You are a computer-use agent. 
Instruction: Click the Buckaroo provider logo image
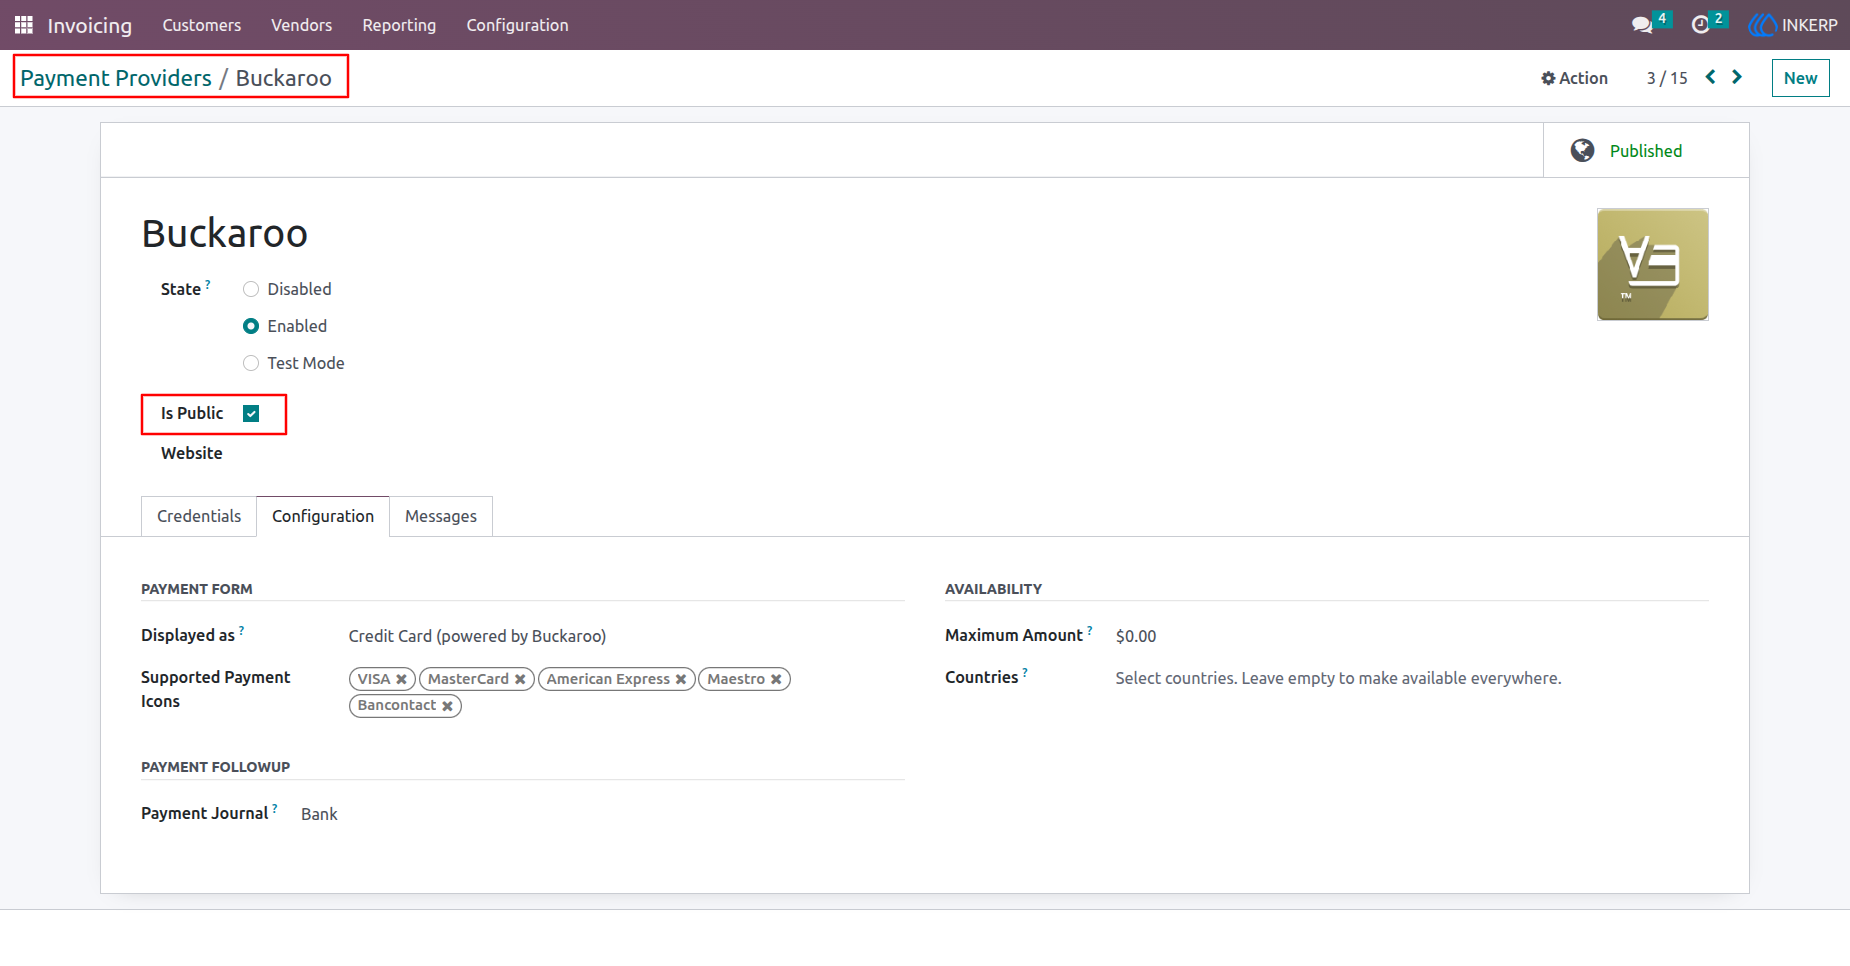[x=1652, y=264]
